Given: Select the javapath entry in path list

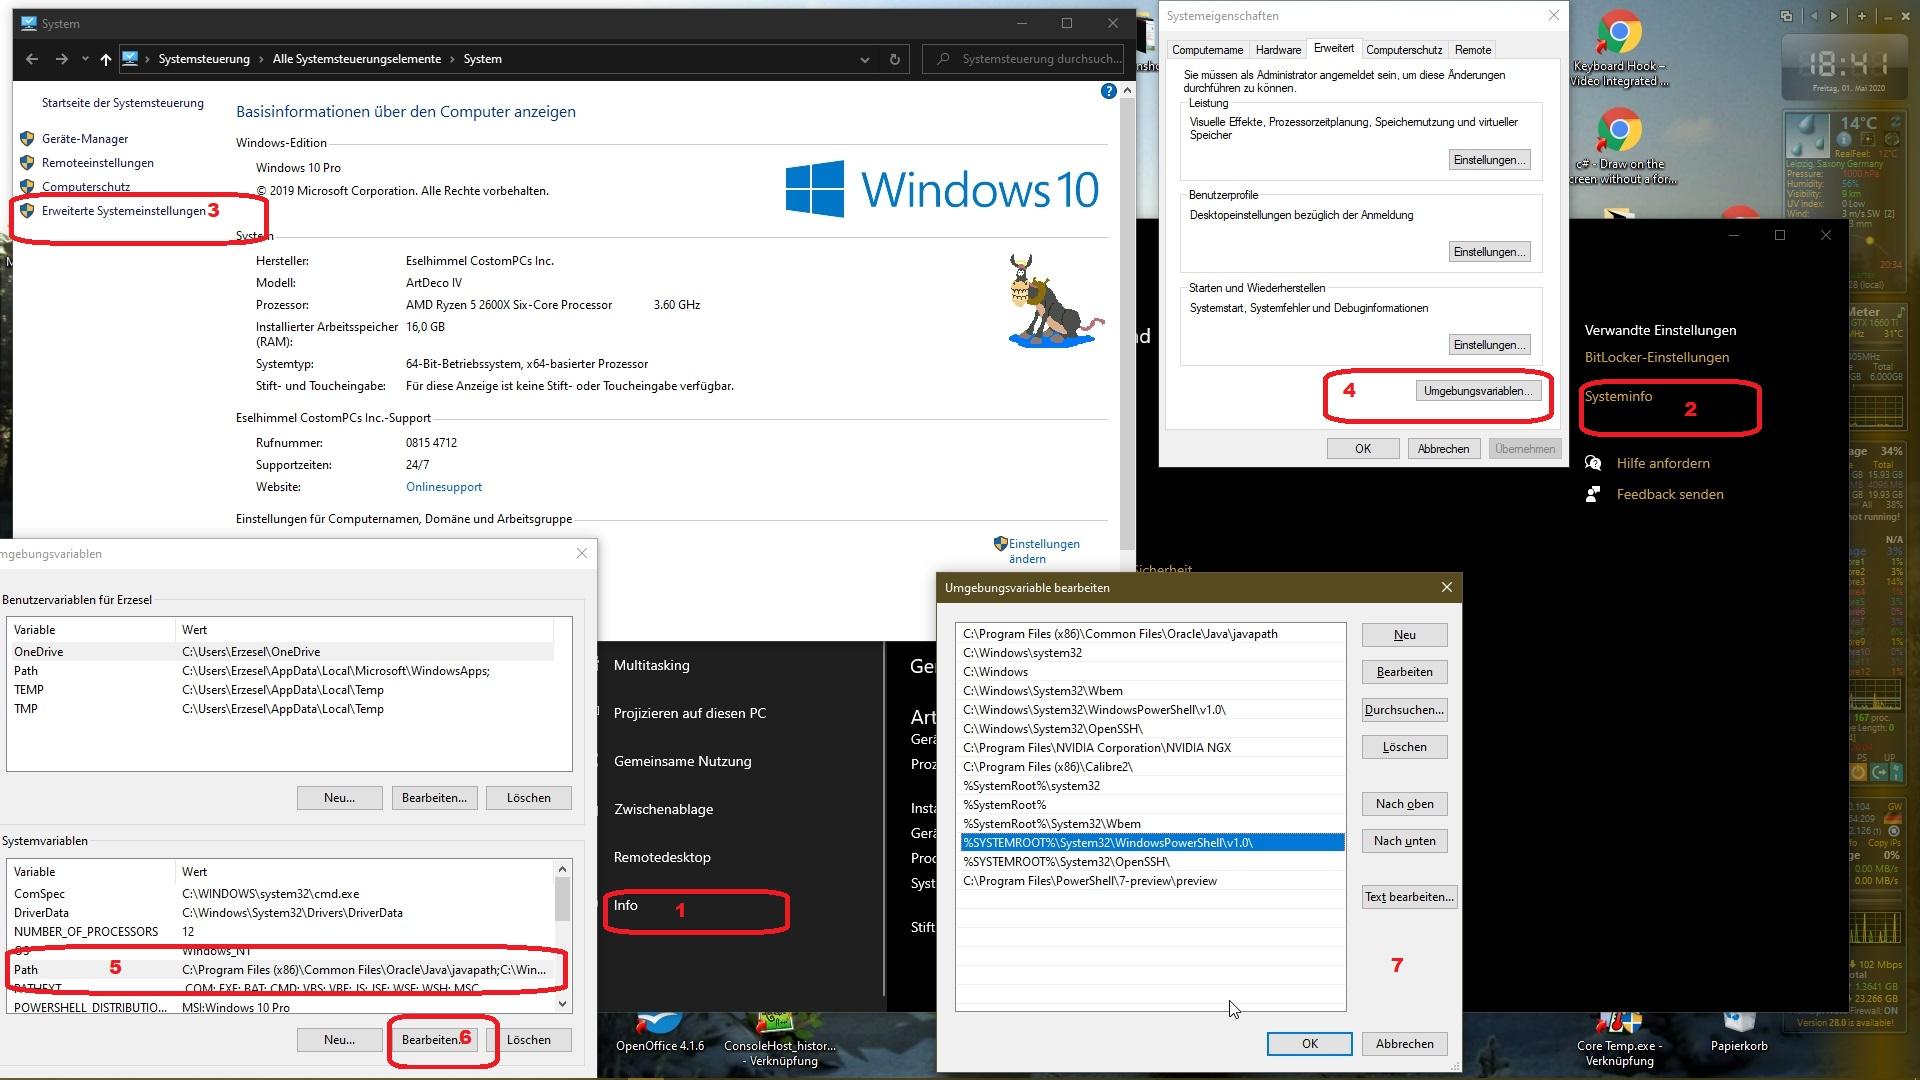Looking at the screenshot, I should point(1151,634).
